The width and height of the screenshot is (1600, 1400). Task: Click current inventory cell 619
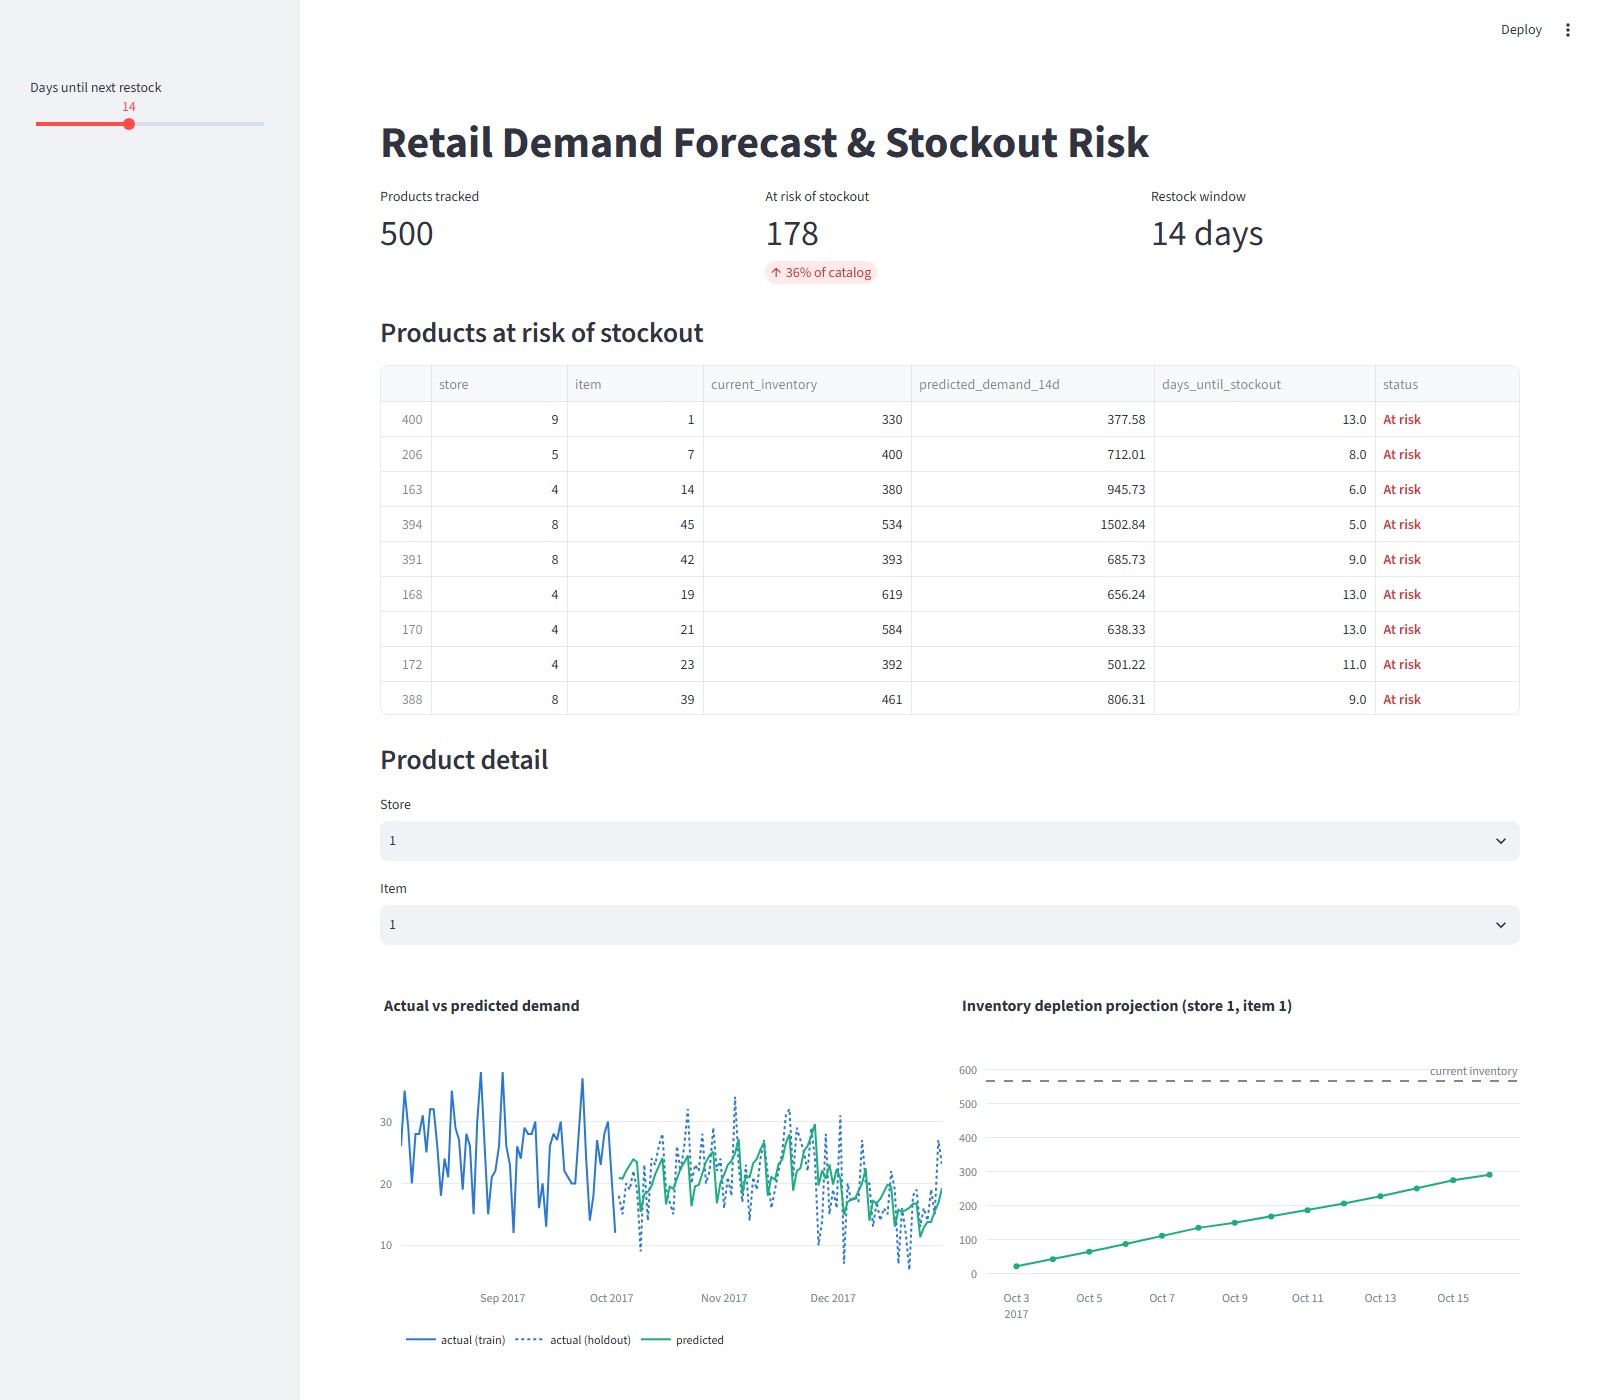[807, 594]
